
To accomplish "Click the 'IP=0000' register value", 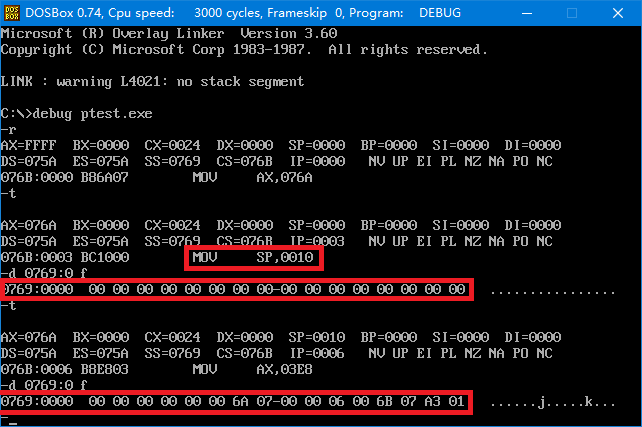I will [318, 161].
